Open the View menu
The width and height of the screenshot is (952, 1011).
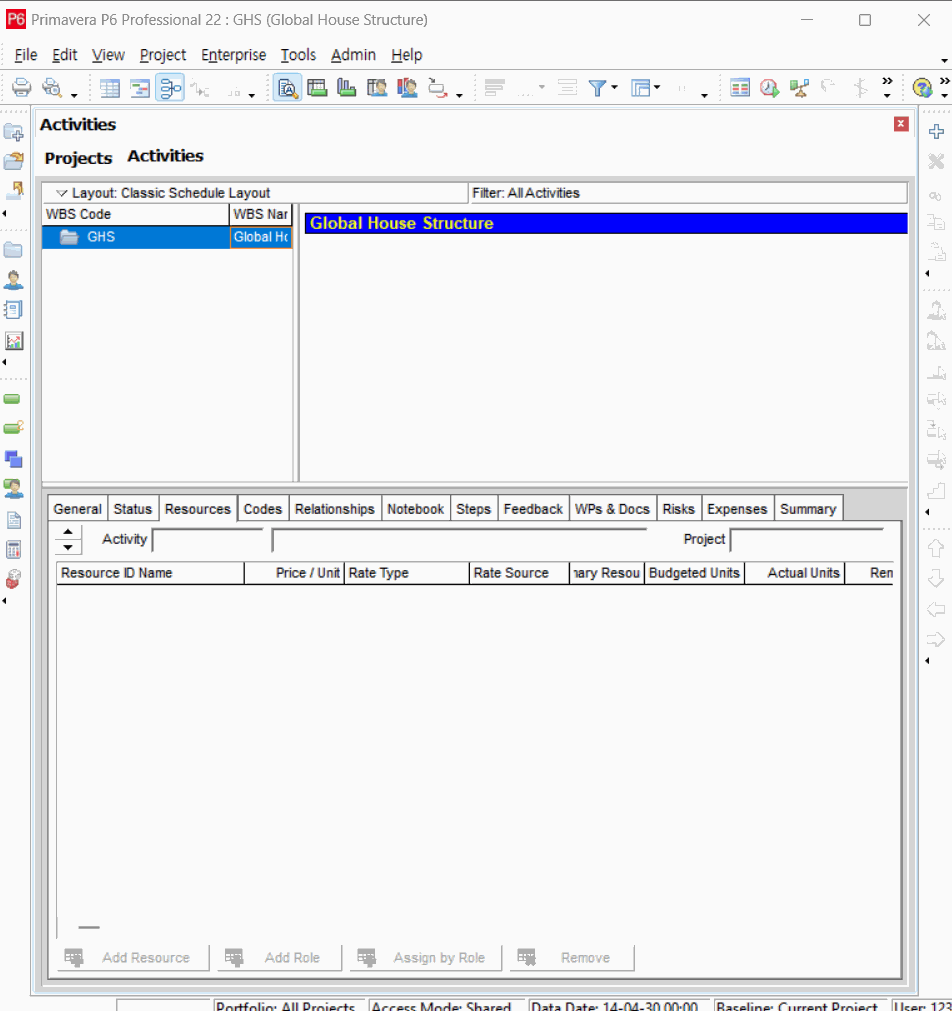[108, 55]
